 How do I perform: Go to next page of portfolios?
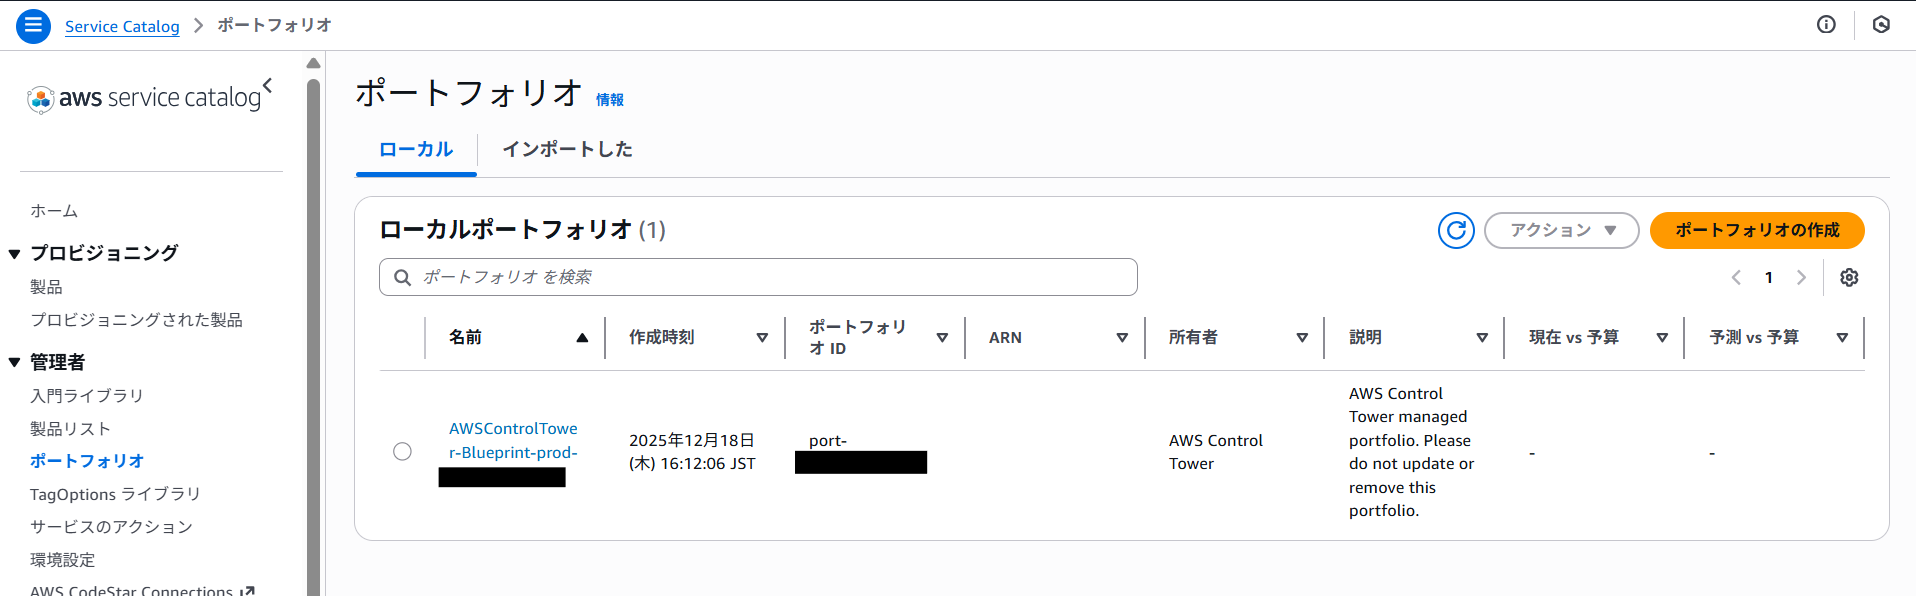(1801, 278)
